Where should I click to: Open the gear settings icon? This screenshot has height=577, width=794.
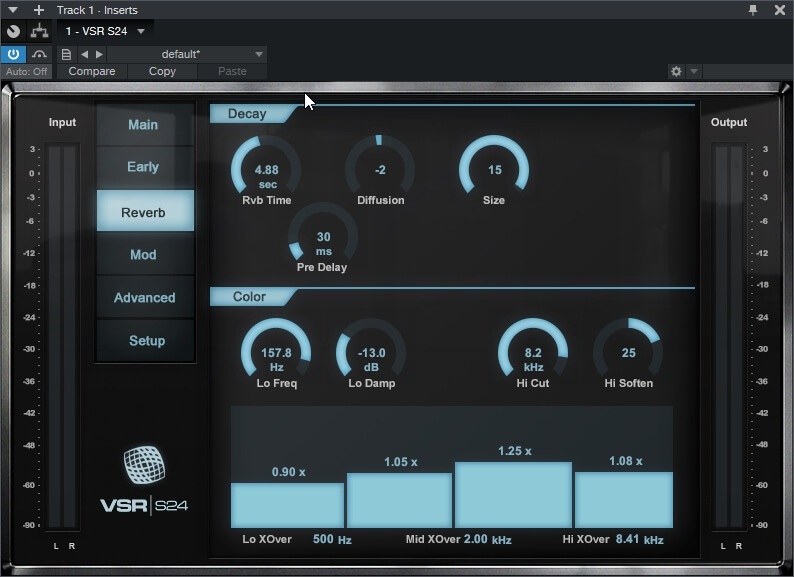click(676, 71)
